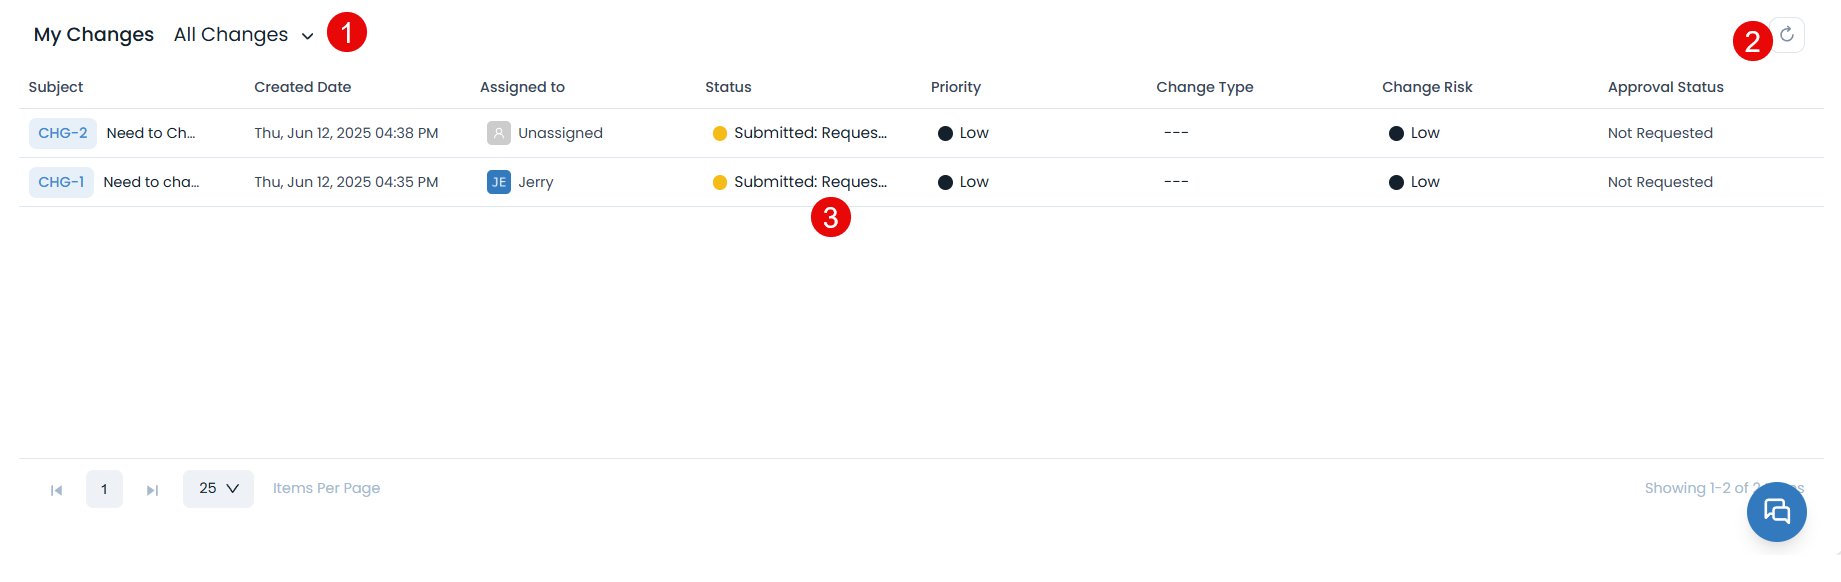Viewport: 1841px width, 582px height.
Task: Open change request CHG-2
Action: 63,133
